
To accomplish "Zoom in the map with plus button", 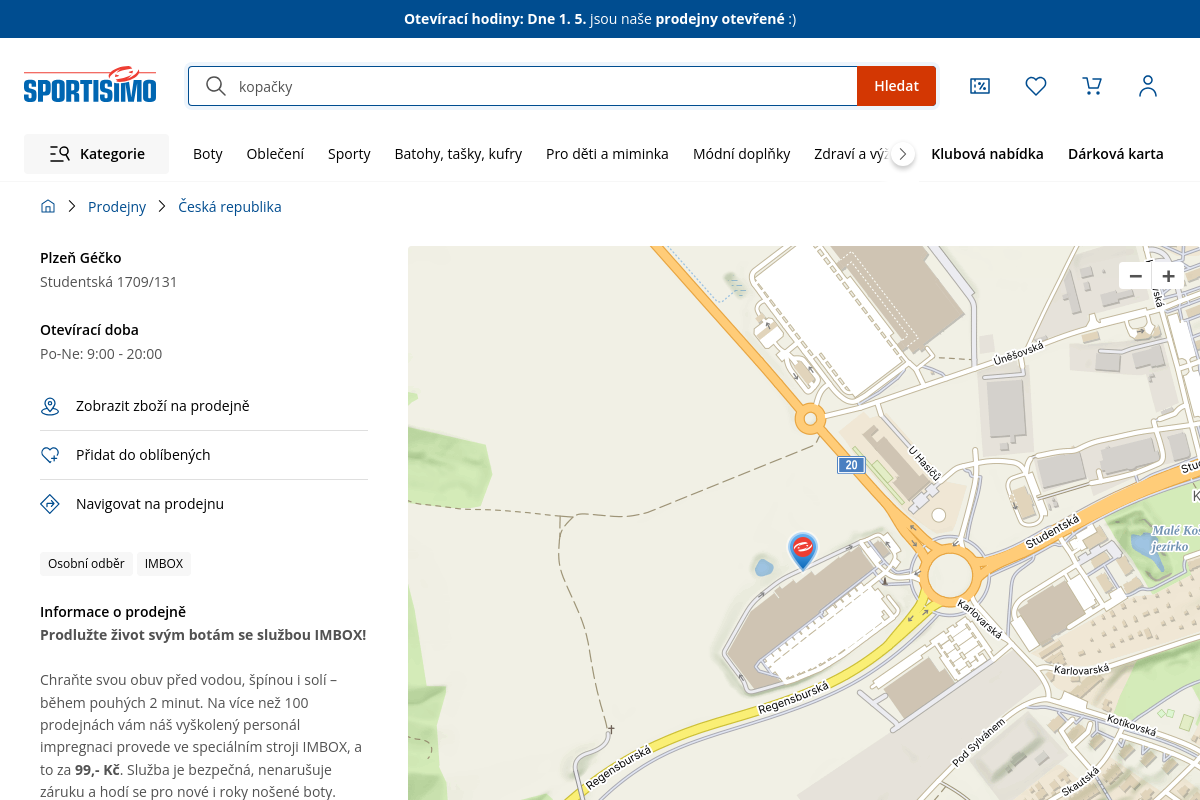I will click(1168, 276).
